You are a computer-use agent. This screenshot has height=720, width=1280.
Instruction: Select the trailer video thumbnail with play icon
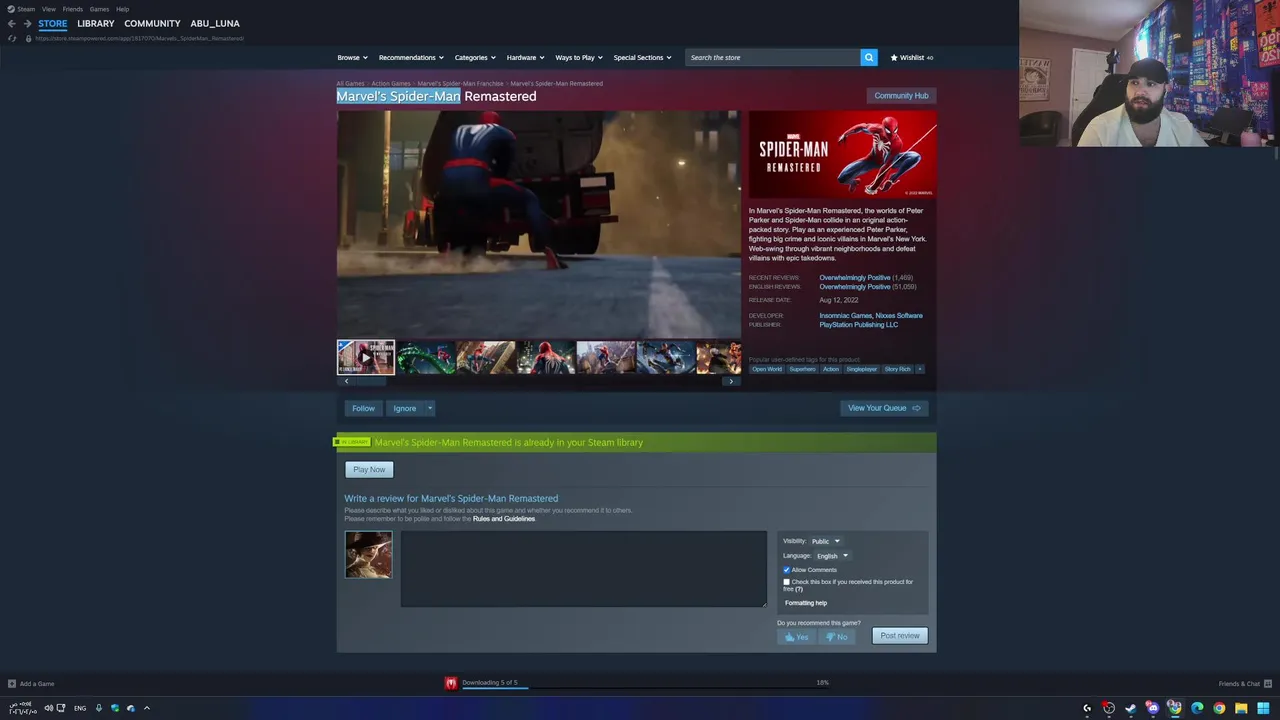[x=366, y=357]
